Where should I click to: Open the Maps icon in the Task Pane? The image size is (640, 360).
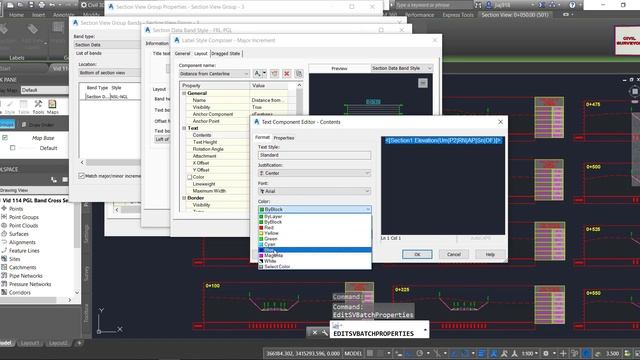pos(52,107)
